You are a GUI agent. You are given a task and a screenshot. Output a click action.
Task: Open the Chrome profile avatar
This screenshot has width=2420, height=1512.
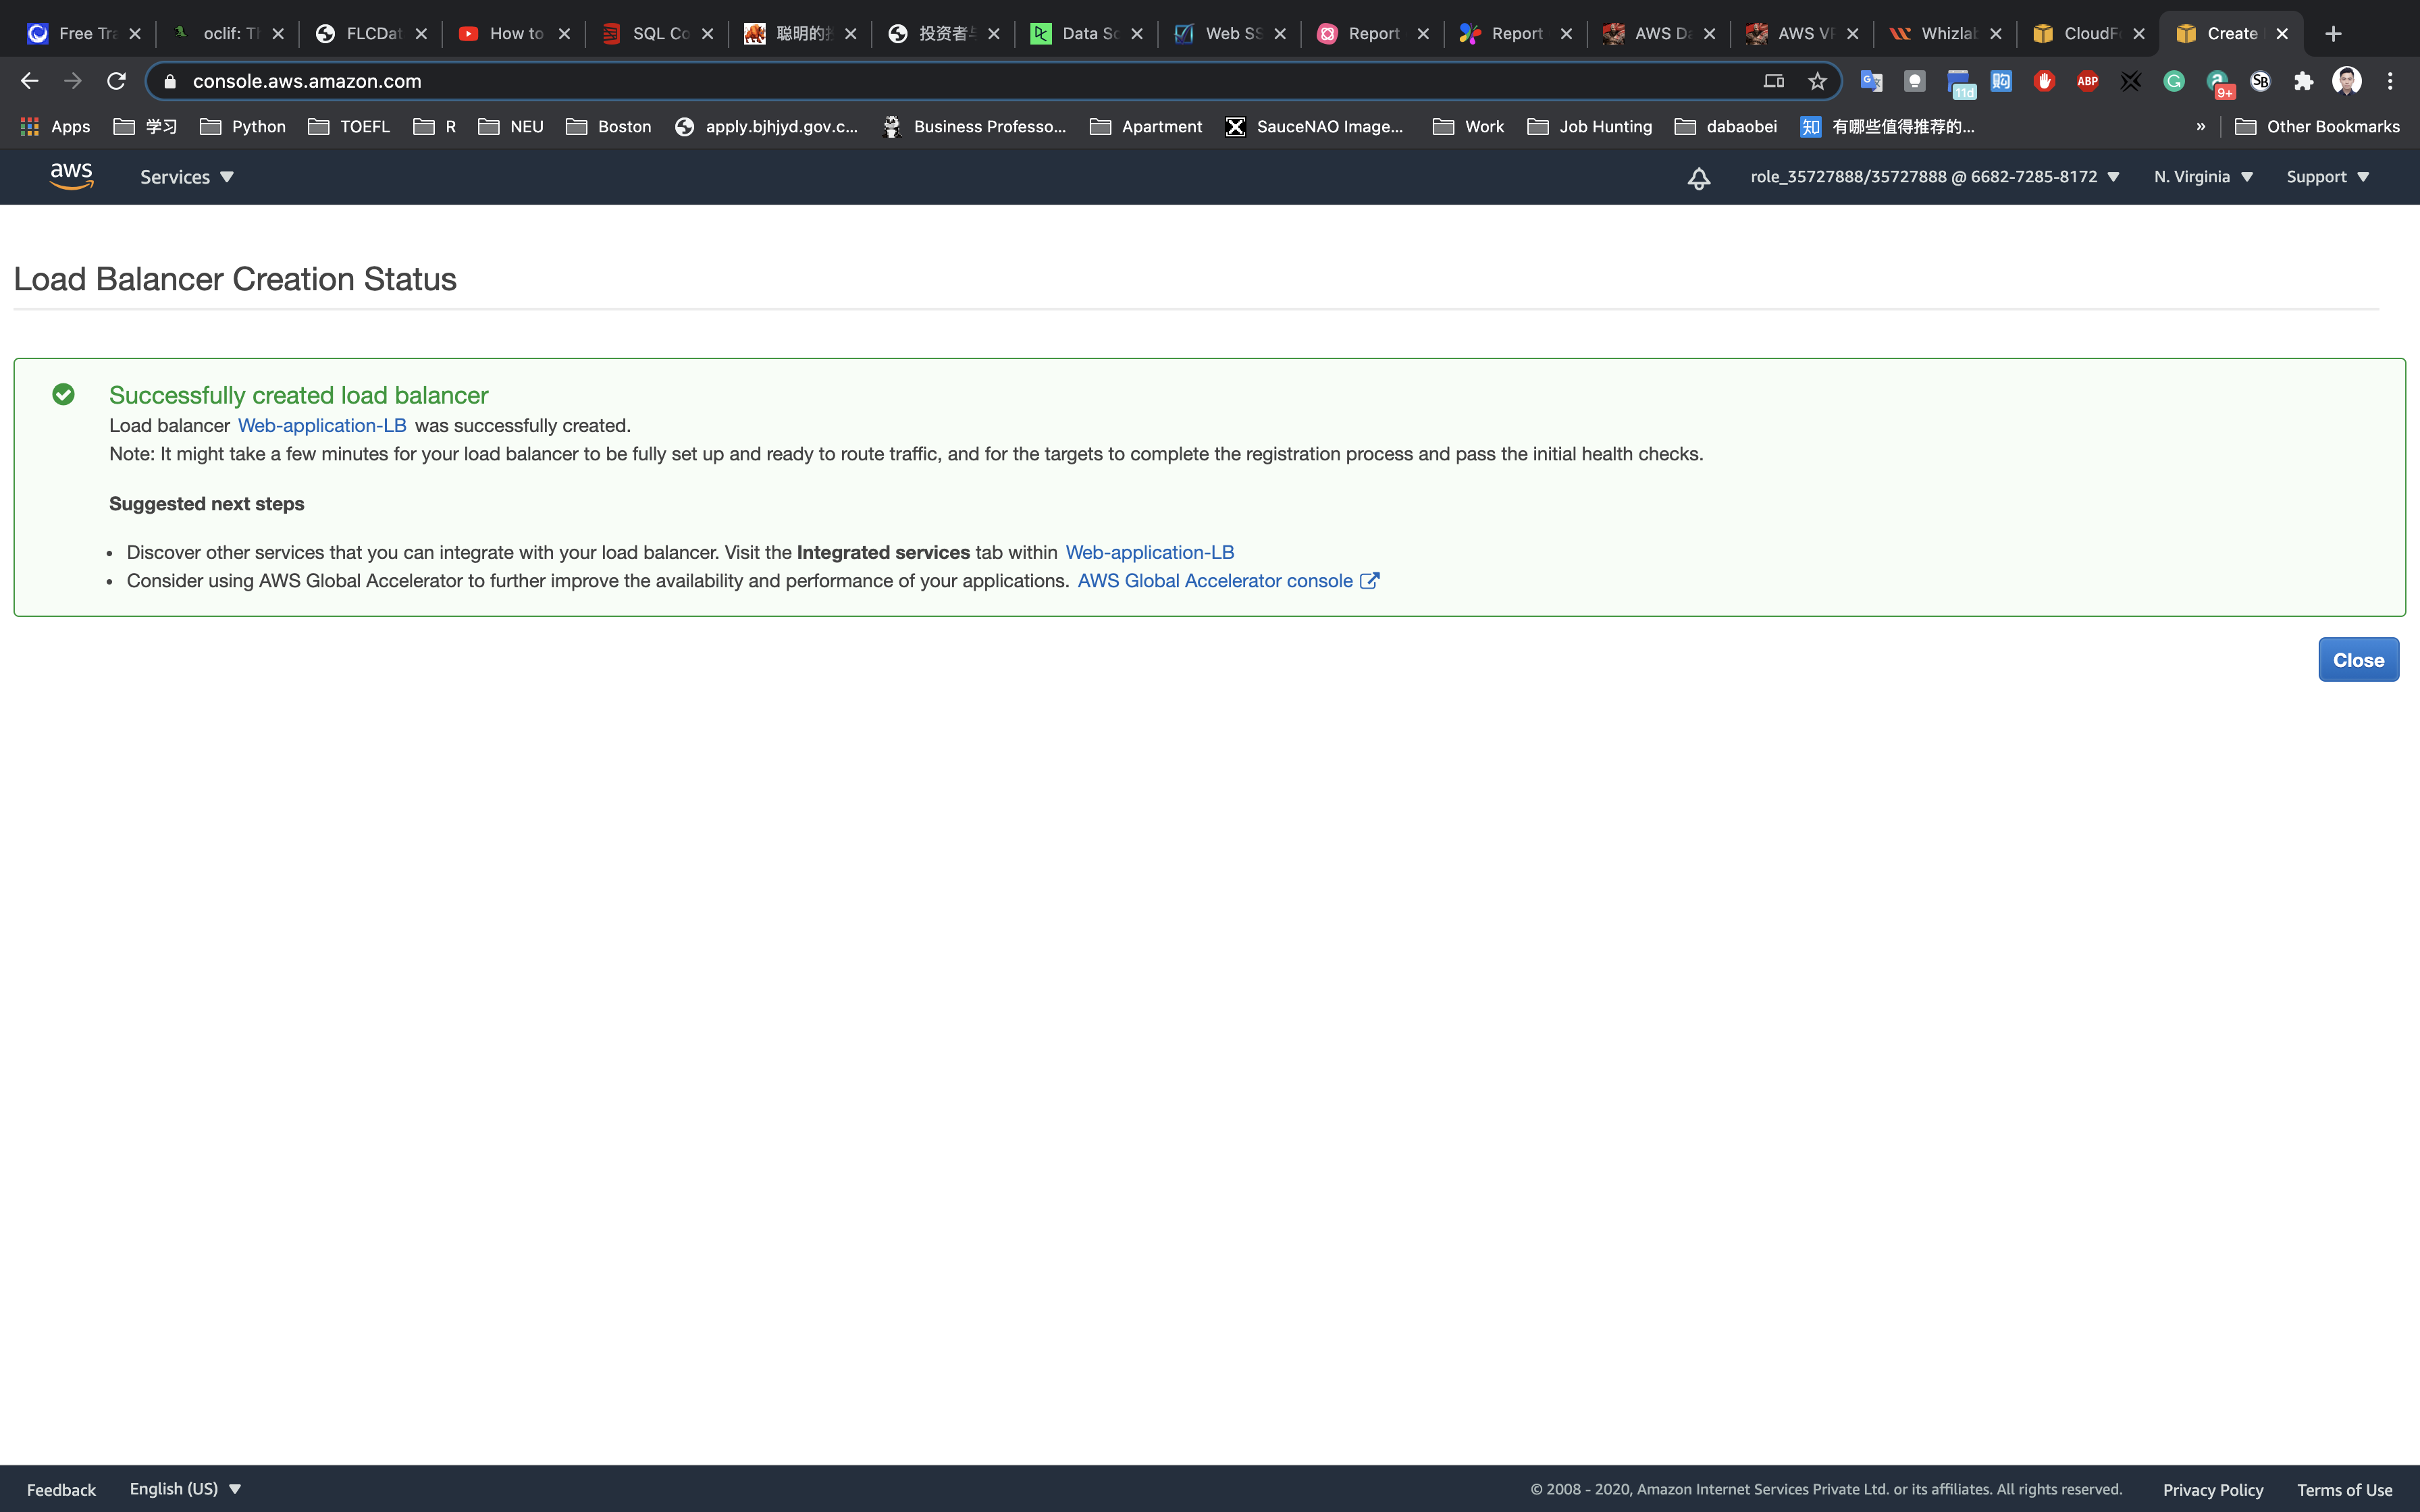pos(2346,81)
